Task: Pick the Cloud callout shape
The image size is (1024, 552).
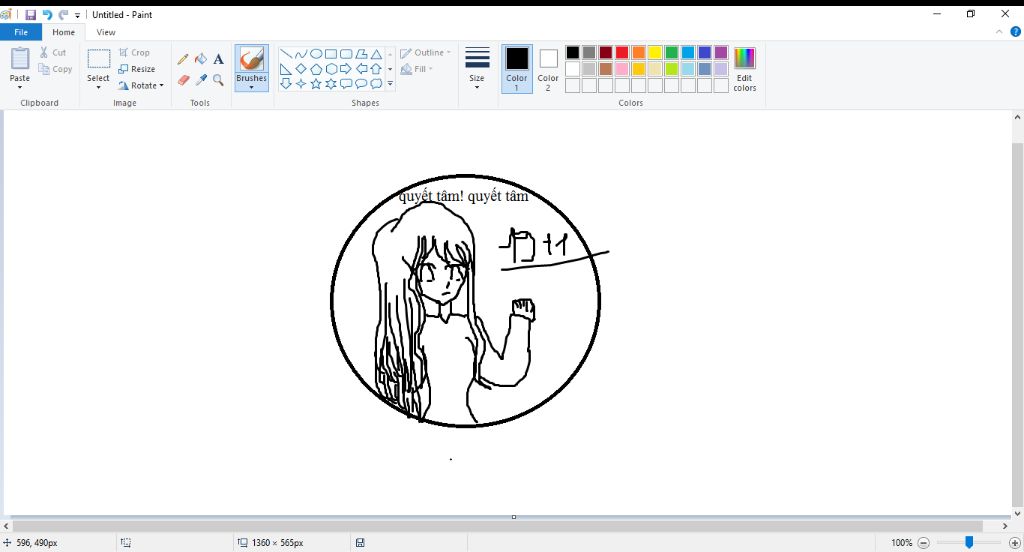Action: pos(376,84)
